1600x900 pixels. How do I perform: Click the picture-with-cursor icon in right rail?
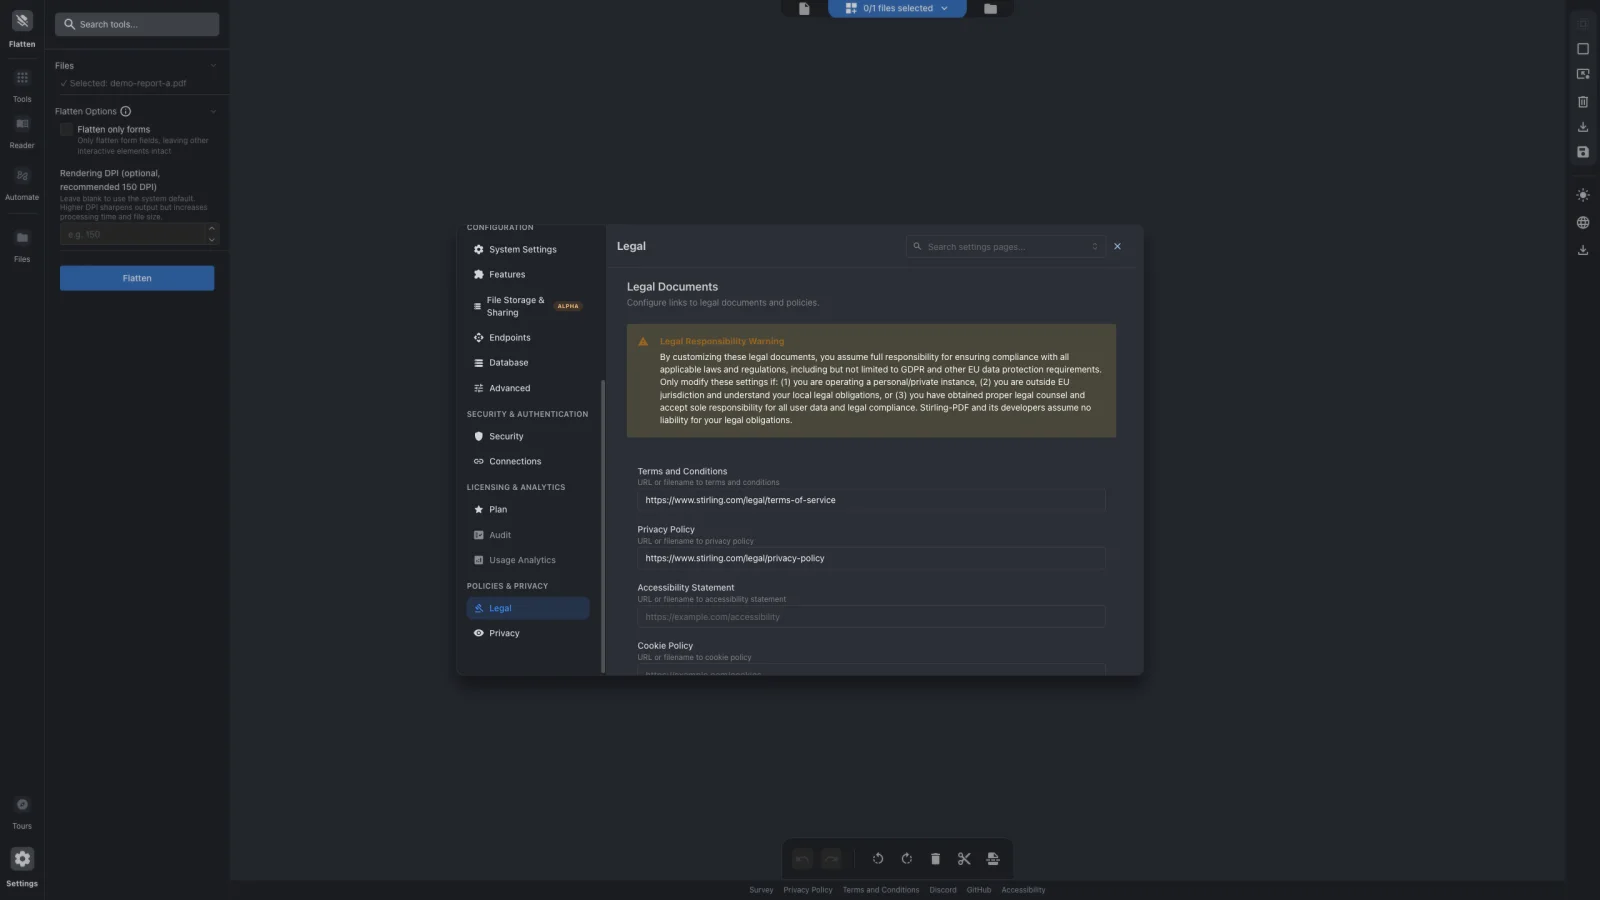pos(1583,74)
